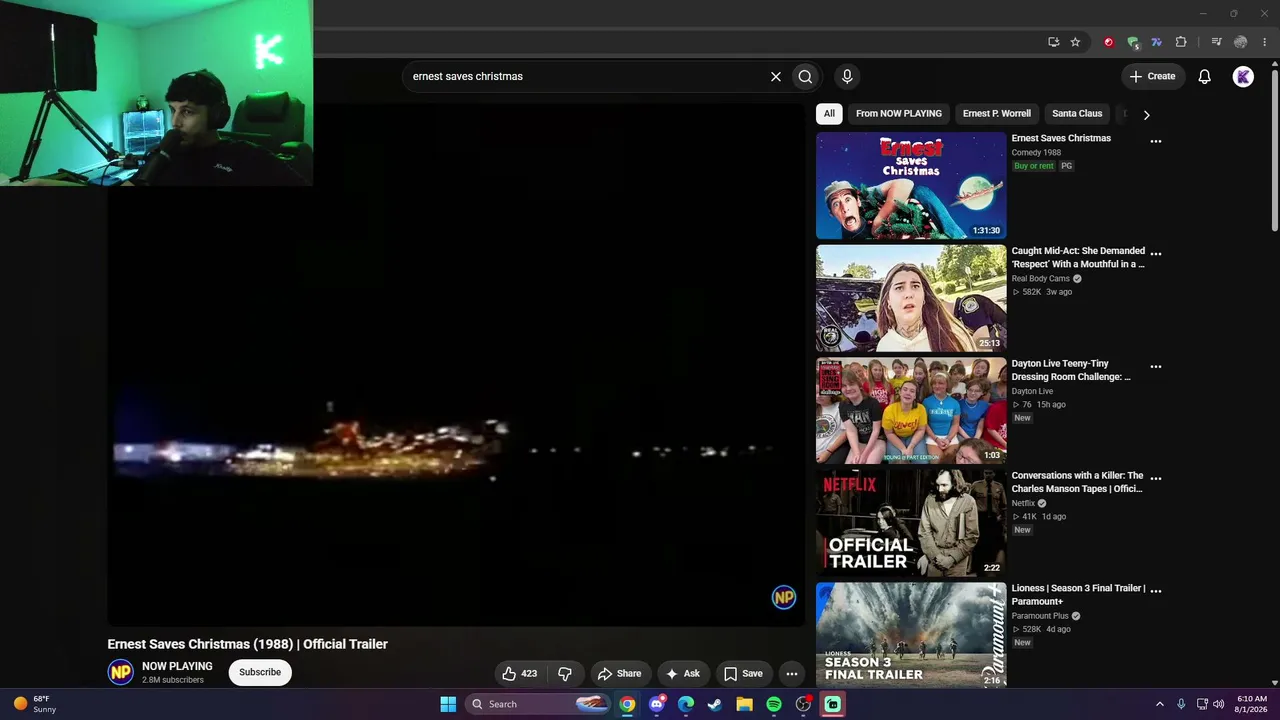Image resolution: width=1280 pixels, height=720 pixels.
Task: Open the Ernest Saves Christmas movie thumbnail
Action: click(911, 185)
